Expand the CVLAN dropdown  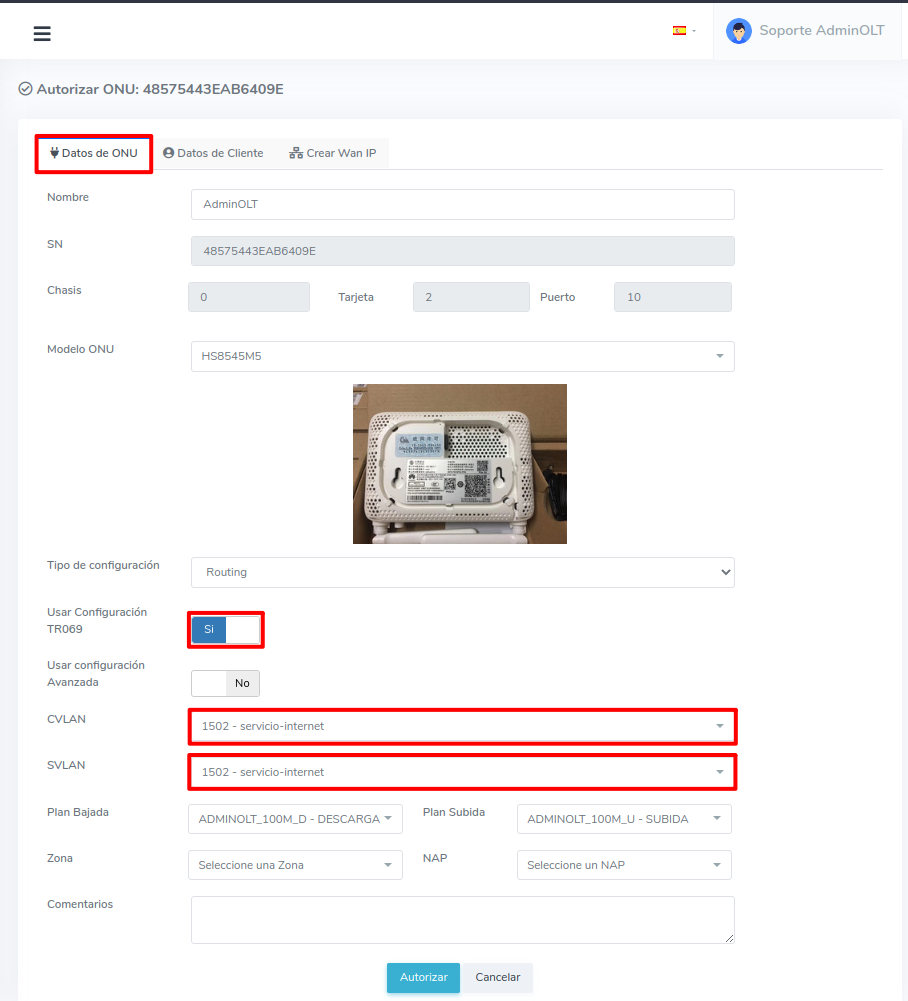click(462, 726)
